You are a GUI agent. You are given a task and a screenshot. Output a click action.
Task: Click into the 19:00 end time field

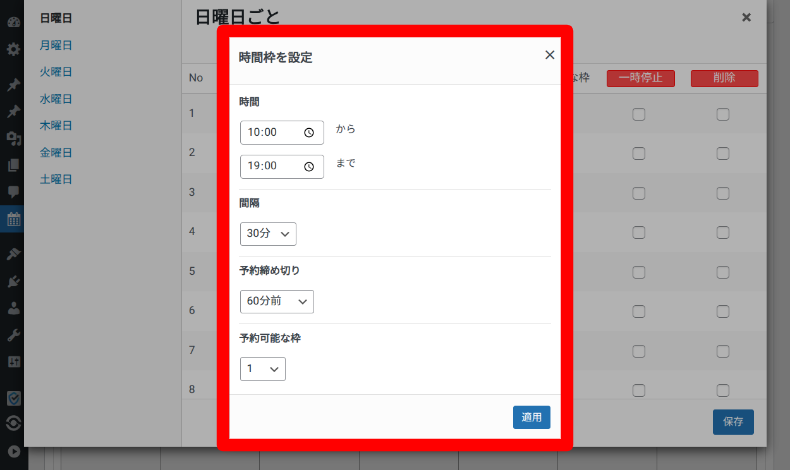282,166
